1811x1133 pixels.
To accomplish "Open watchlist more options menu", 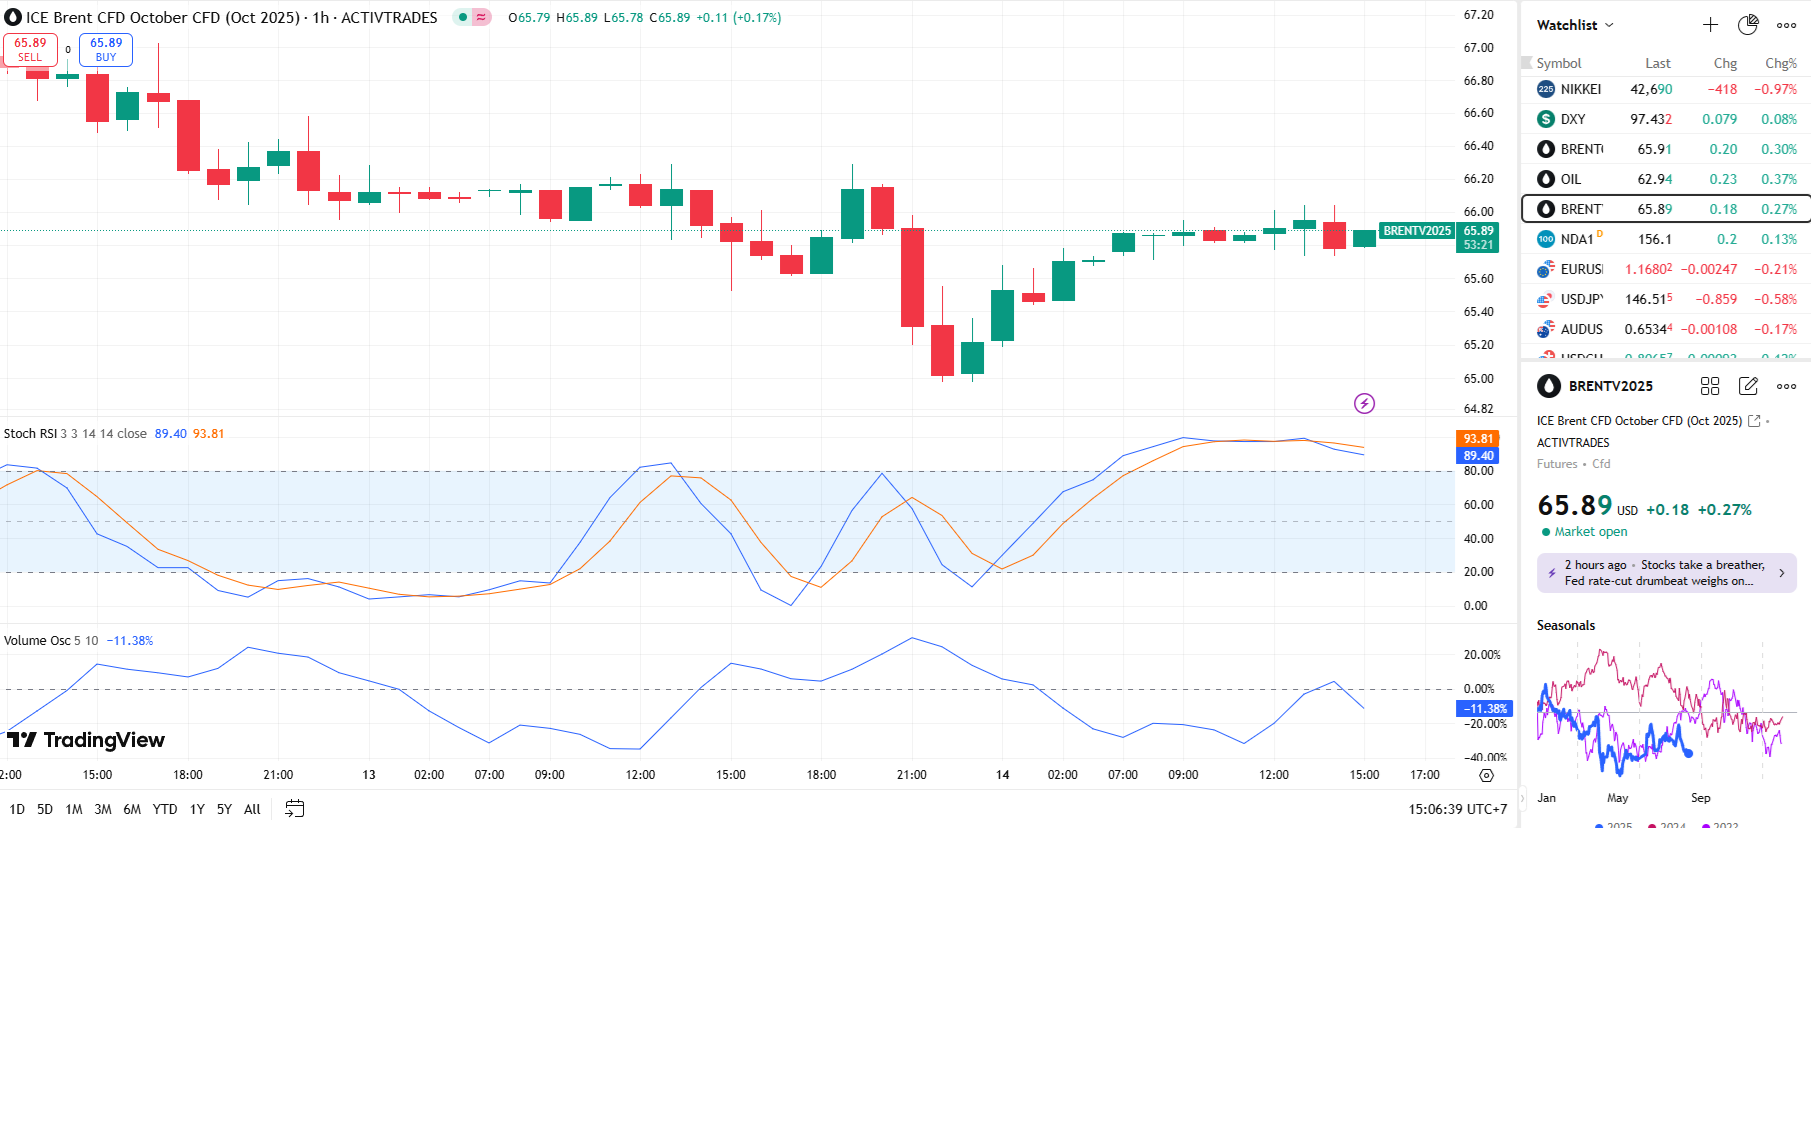I will (1786, 25).
